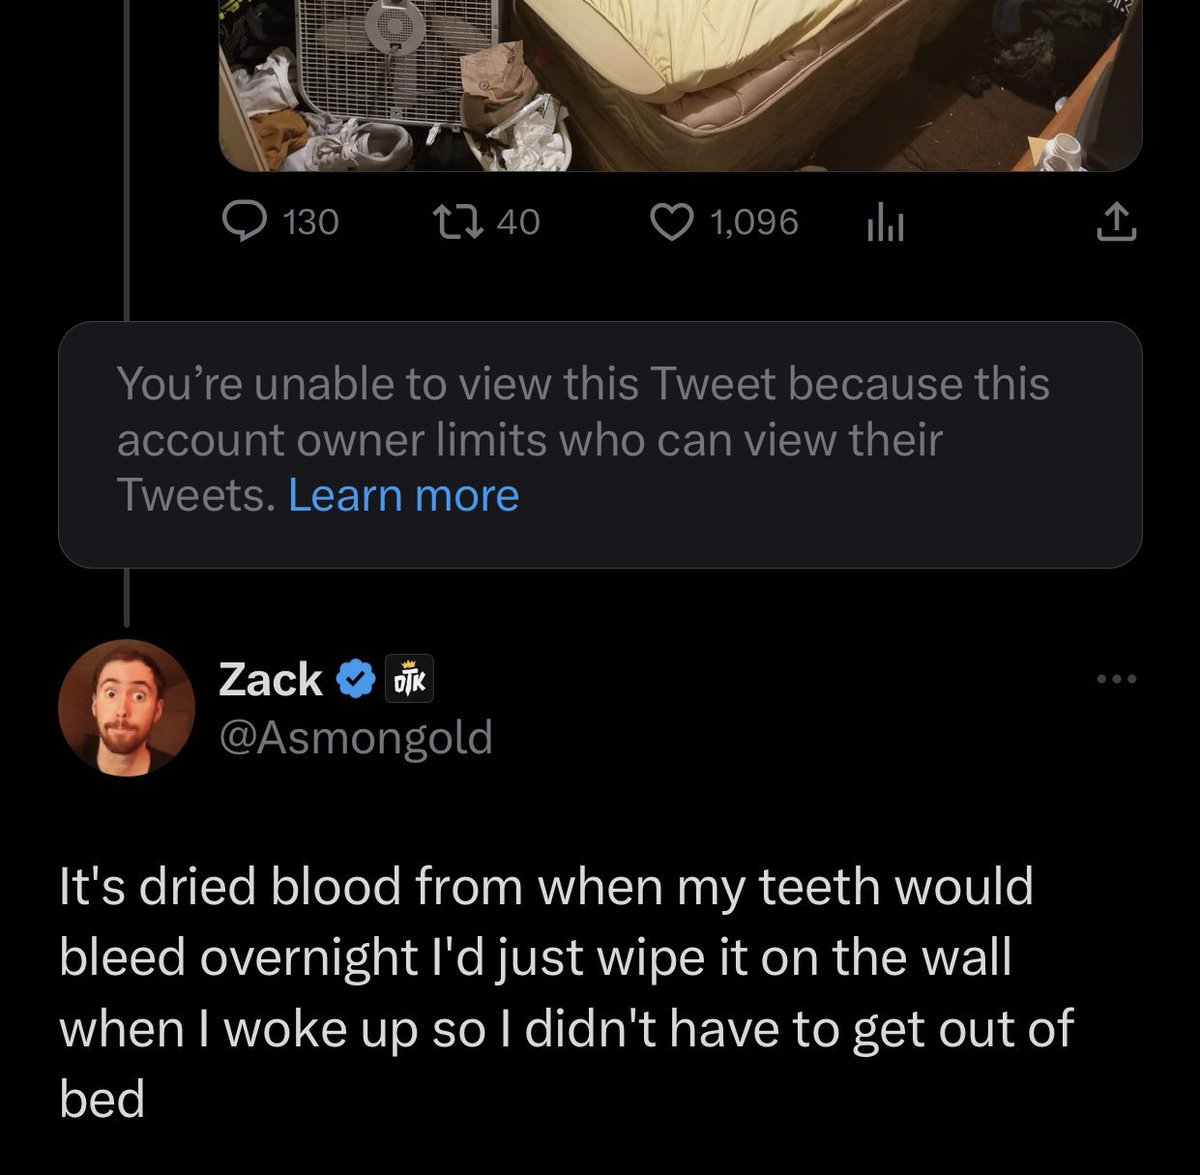Click the 130 replies count
The width and height of the screenshot is (1200, 1175).
tap(310, 222)
